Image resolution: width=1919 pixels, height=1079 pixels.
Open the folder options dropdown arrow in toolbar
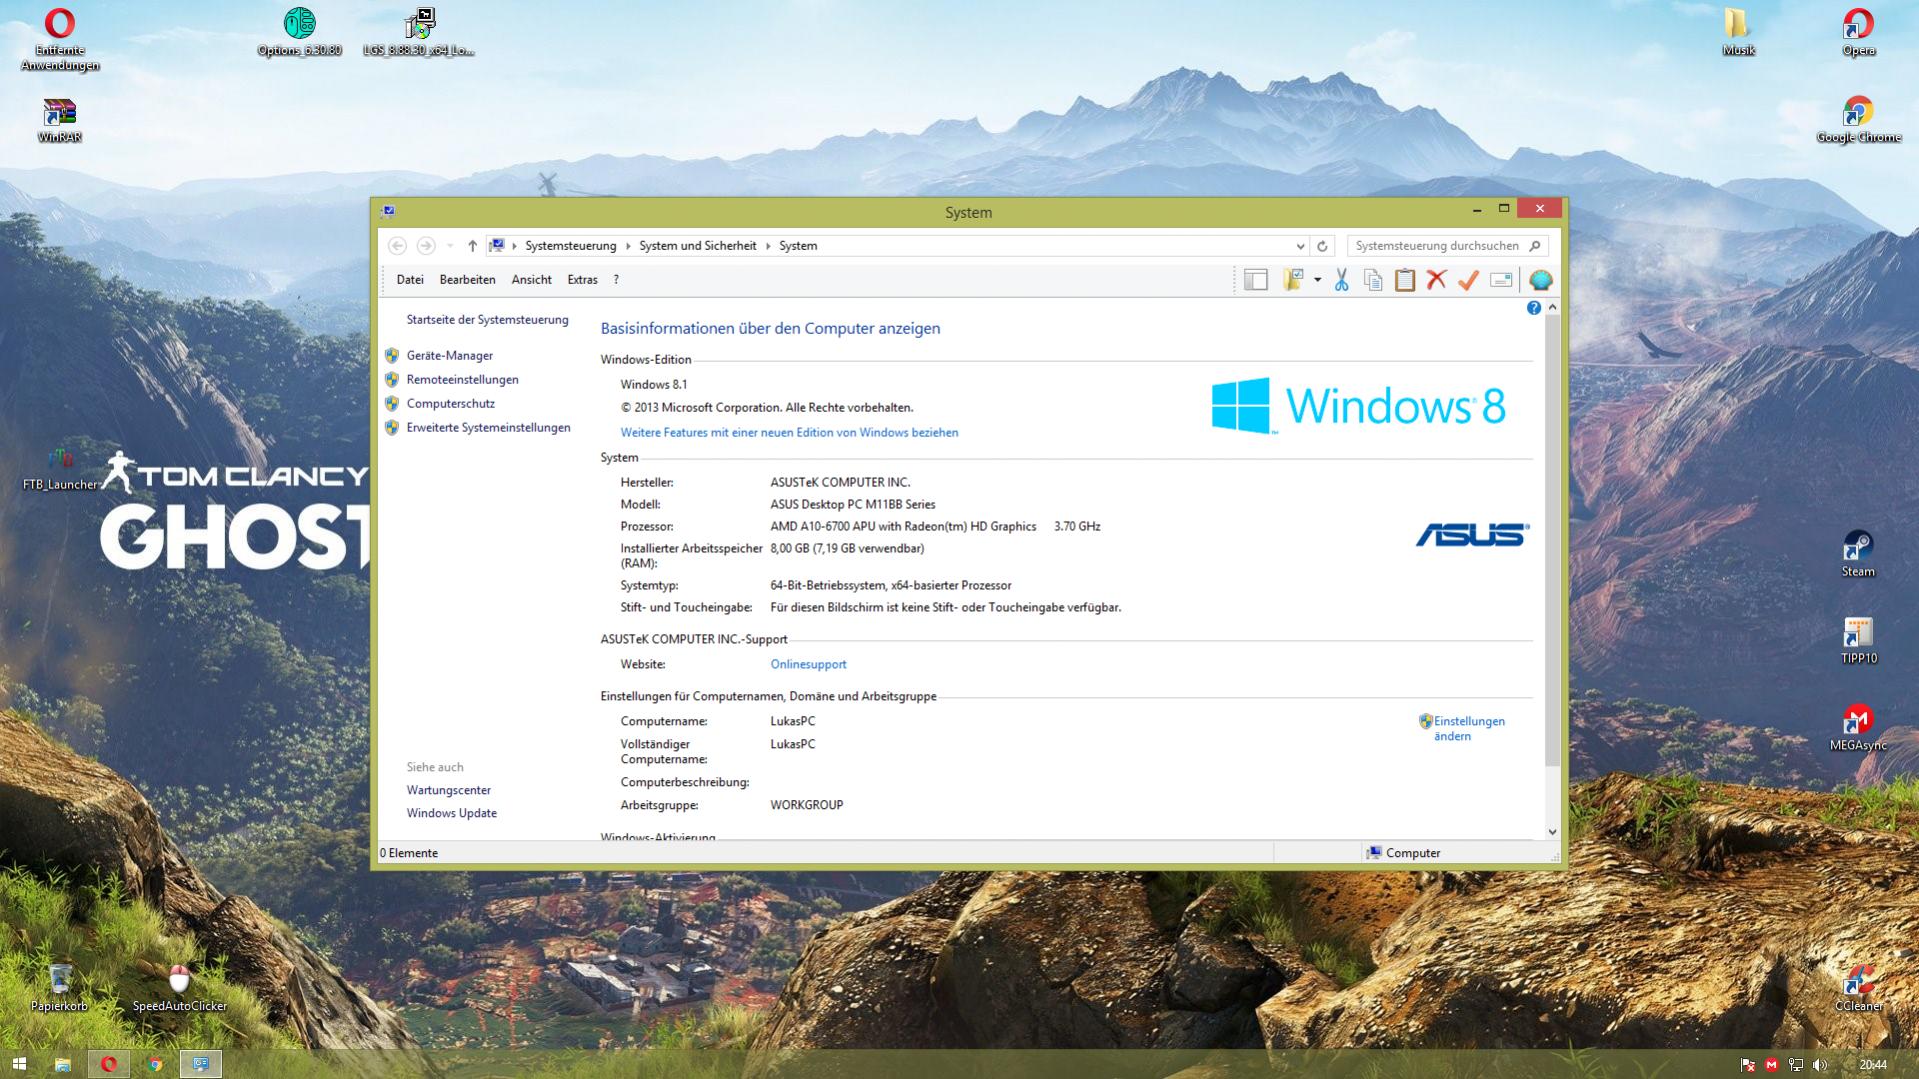click(x=1317, y=280)
